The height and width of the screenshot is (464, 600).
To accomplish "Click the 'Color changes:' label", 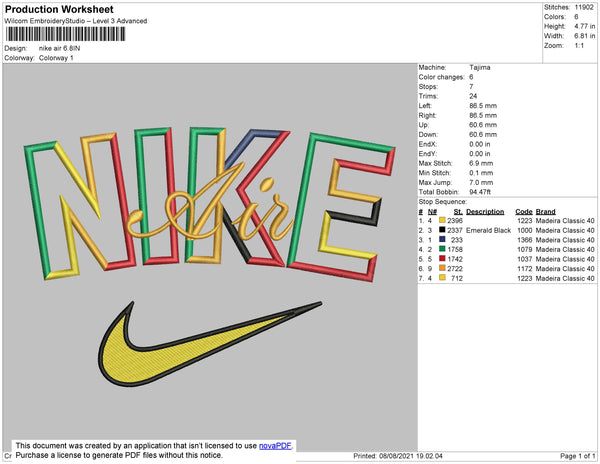I will click(441, 77).
